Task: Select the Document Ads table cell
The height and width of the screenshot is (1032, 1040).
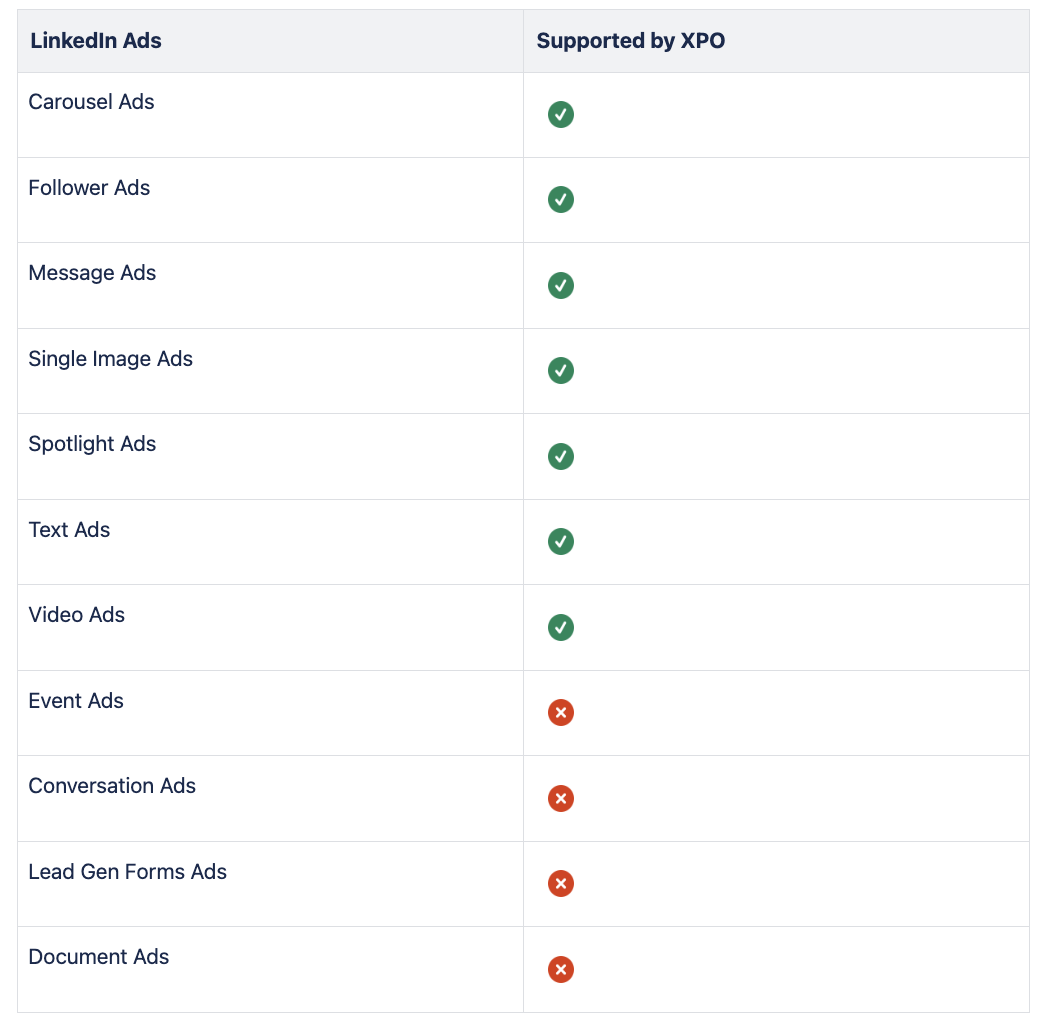Action: click(99, 957)
